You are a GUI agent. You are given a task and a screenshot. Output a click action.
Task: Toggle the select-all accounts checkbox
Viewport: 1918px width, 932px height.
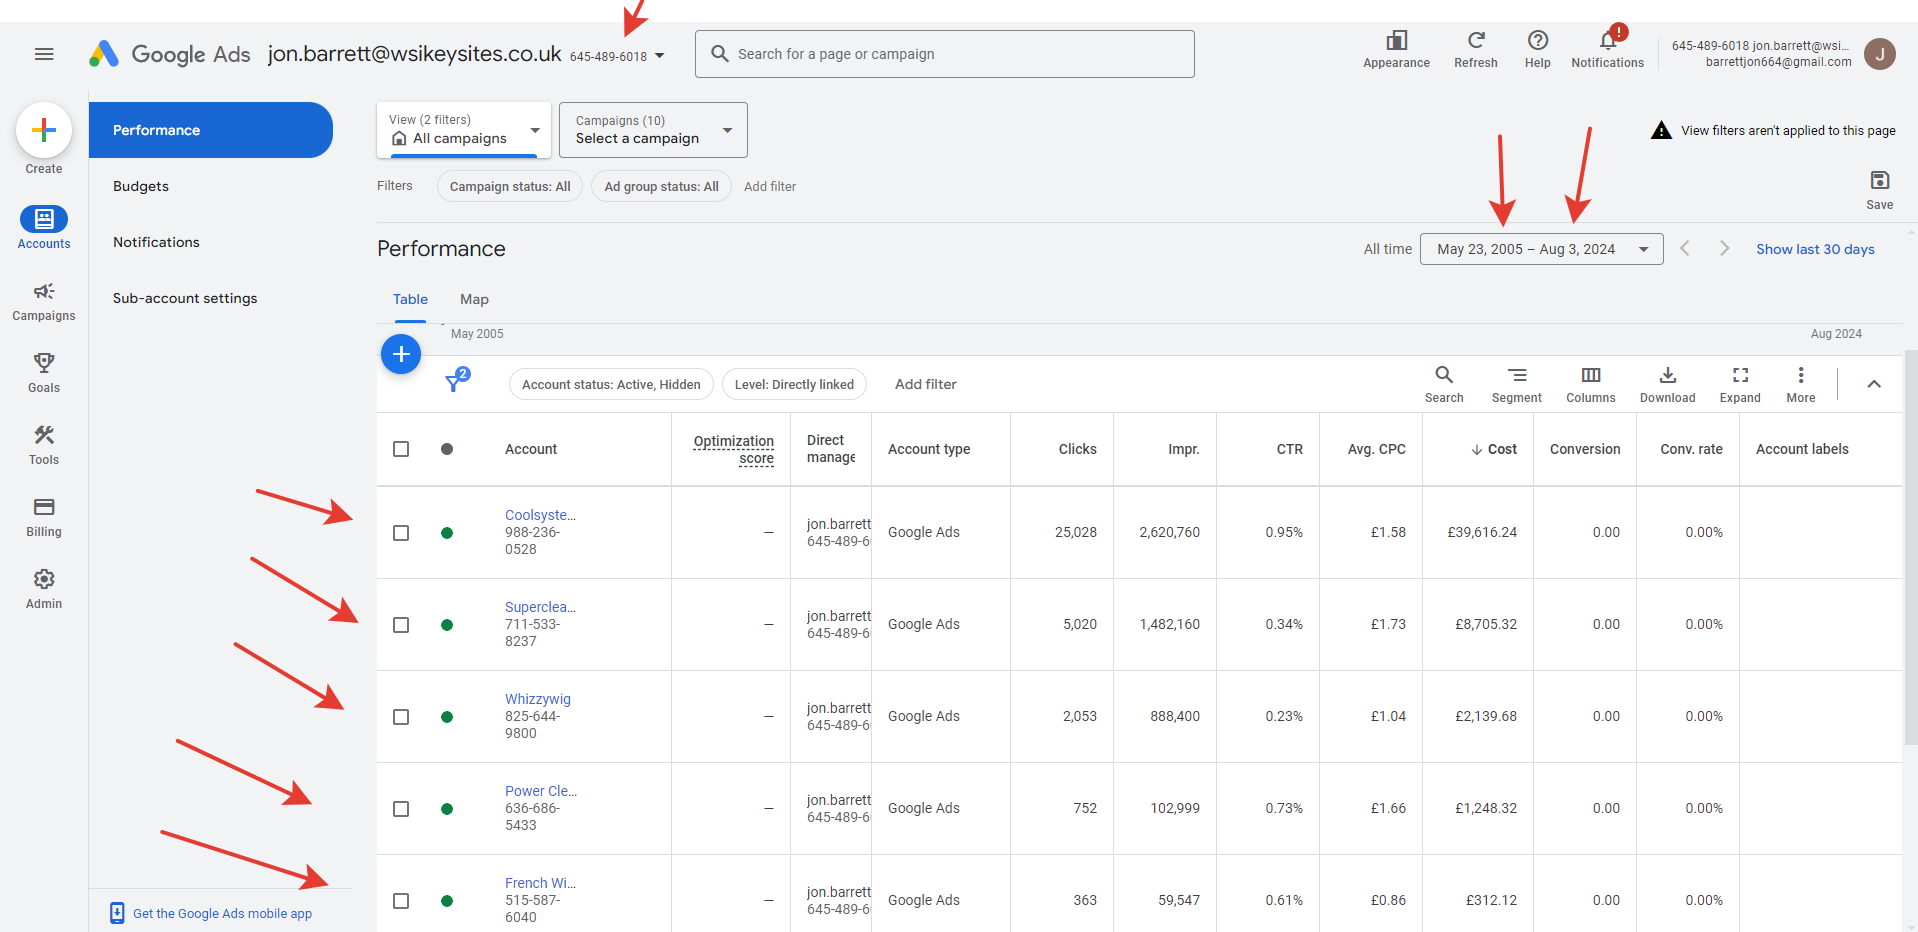pos(401,449)
